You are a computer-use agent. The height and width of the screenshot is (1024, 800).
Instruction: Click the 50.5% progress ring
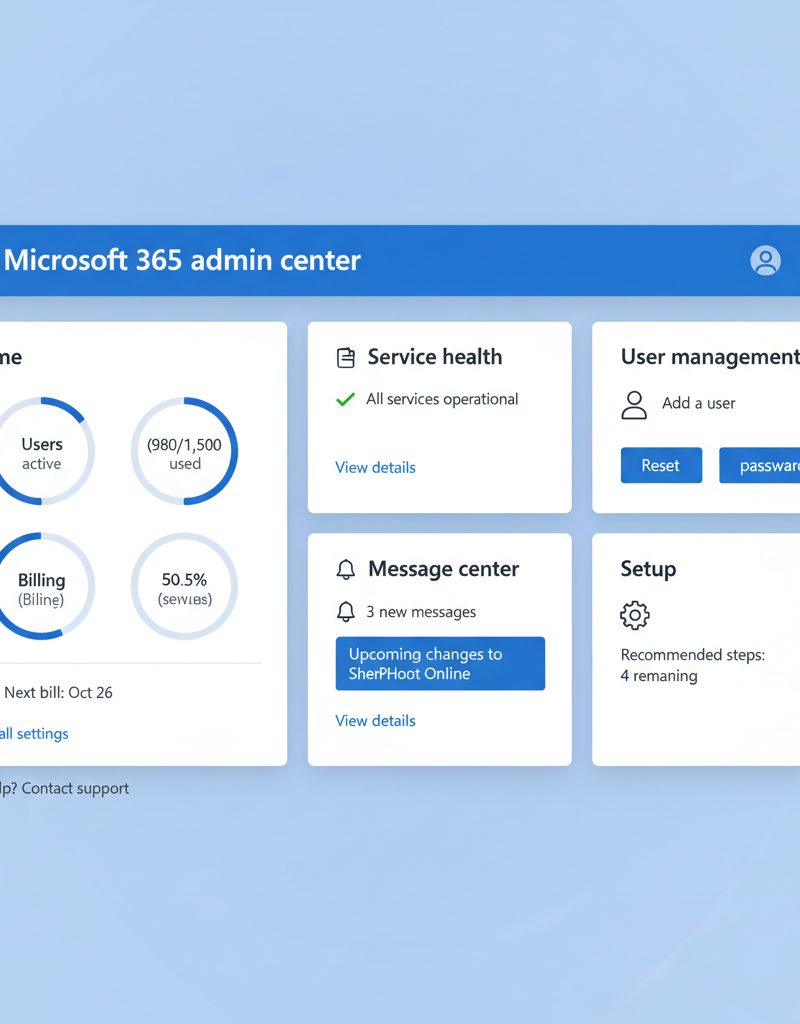pos(184,586)
